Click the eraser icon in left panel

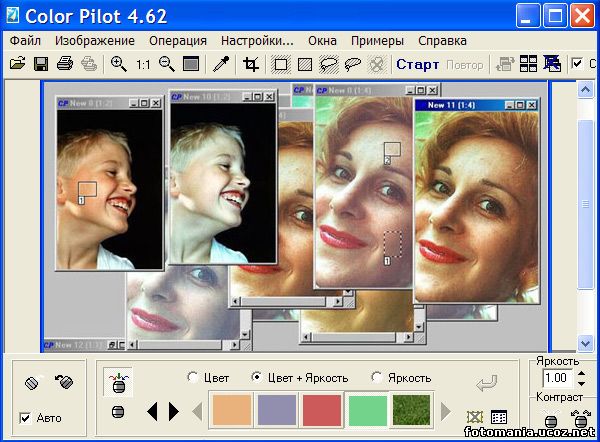coord(32,383)
